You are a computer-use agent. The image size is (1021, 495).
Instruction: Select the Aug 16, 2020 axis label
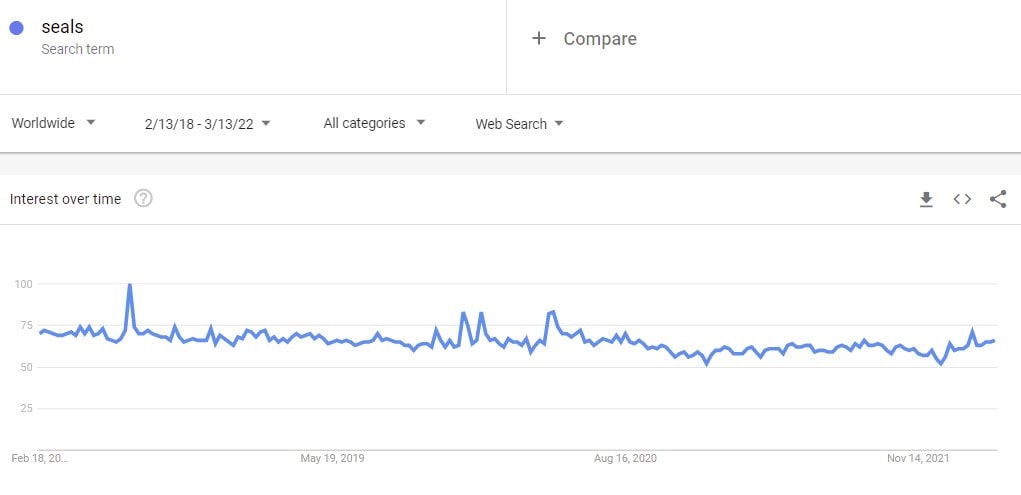[x=625, y=459]
